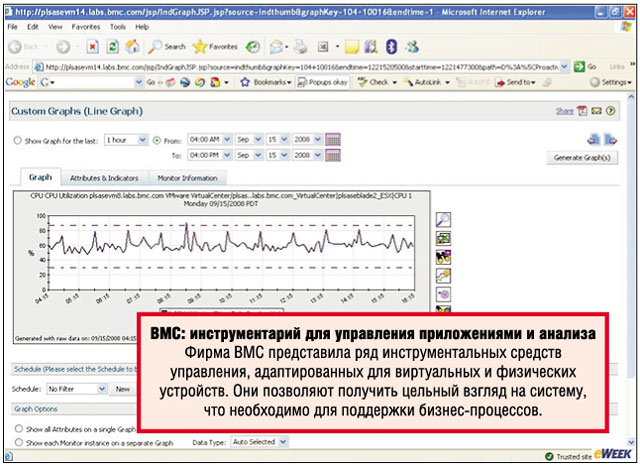Image resolution: width=640 pixels, height=467 pixels.
Task: Click the Print icon in toolbar
Action: [301, 47]
